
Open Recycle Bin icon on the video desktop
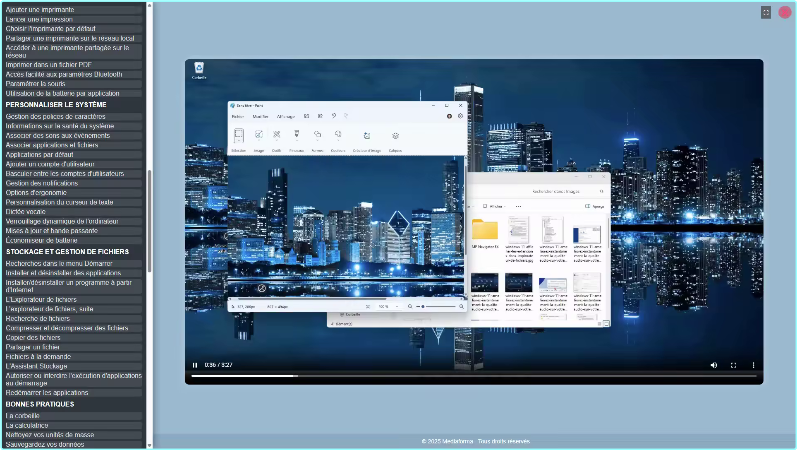pyautogui.click(x=199, y=70)
